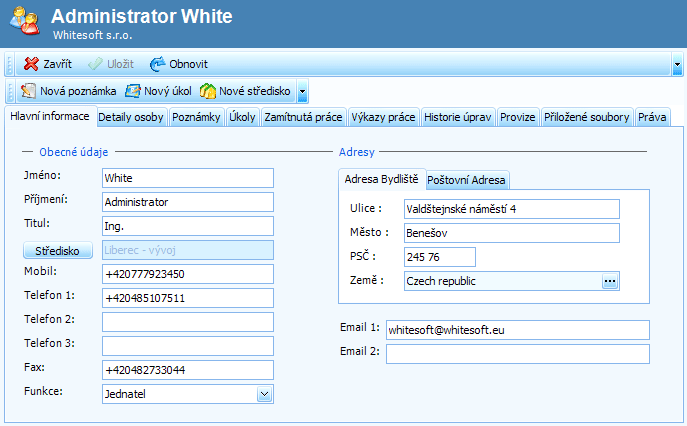Click the Zavřít close icon in toolbar
Screen dimensions: 687x426
click(x=31, y=64)
